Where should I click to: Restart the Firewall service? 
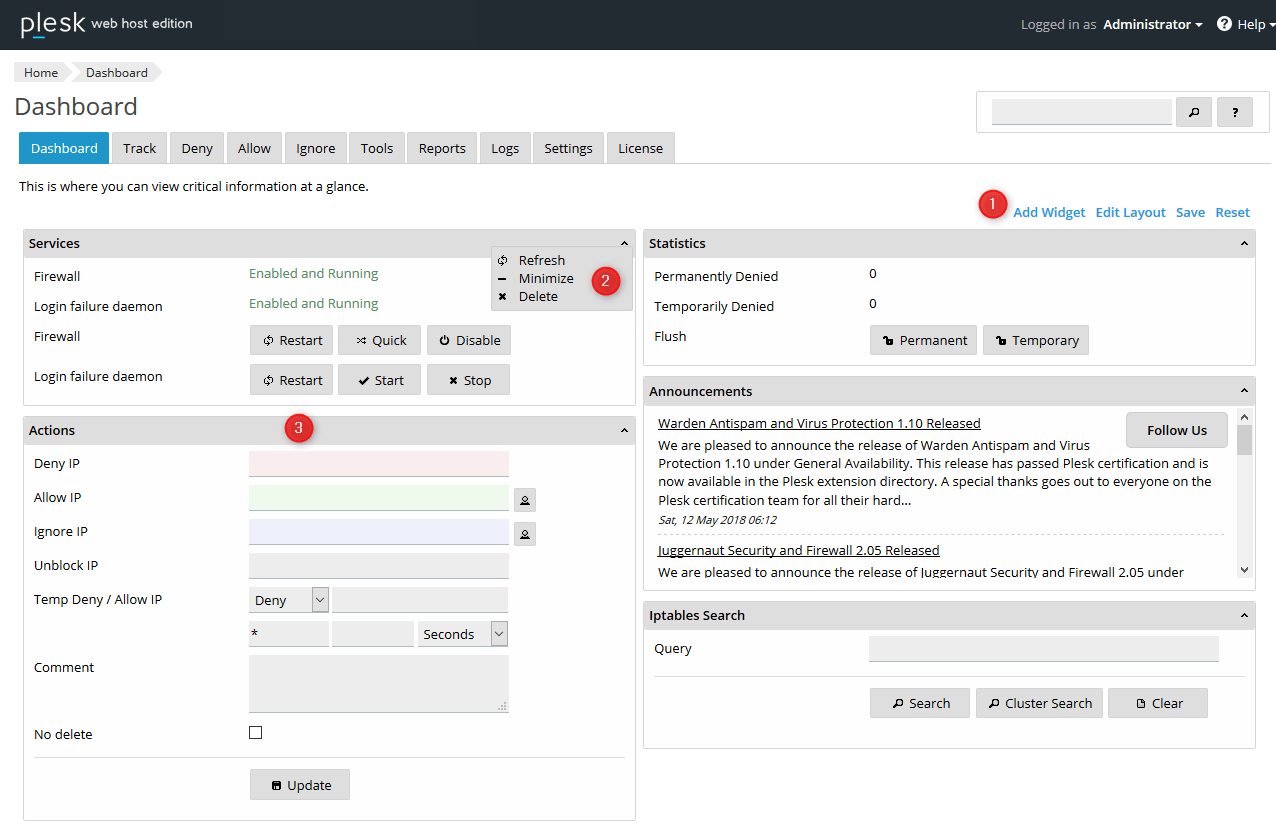pyautogui.click(x=291, y=340)
